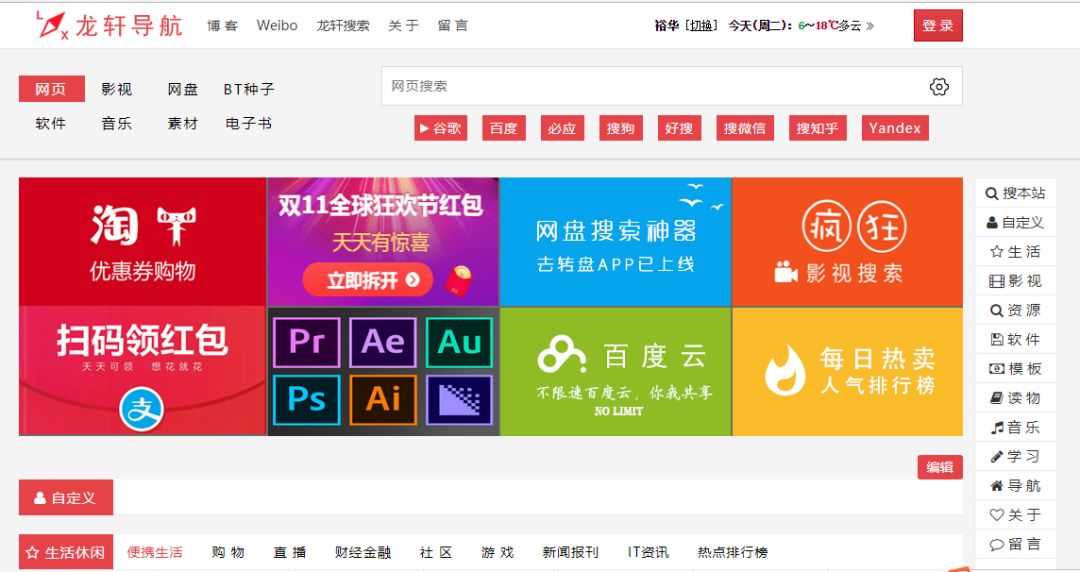Viewport: 1080px width, 572px height.
Task: Click the sidebar 生活 star item
Action: click(1015, 252)
